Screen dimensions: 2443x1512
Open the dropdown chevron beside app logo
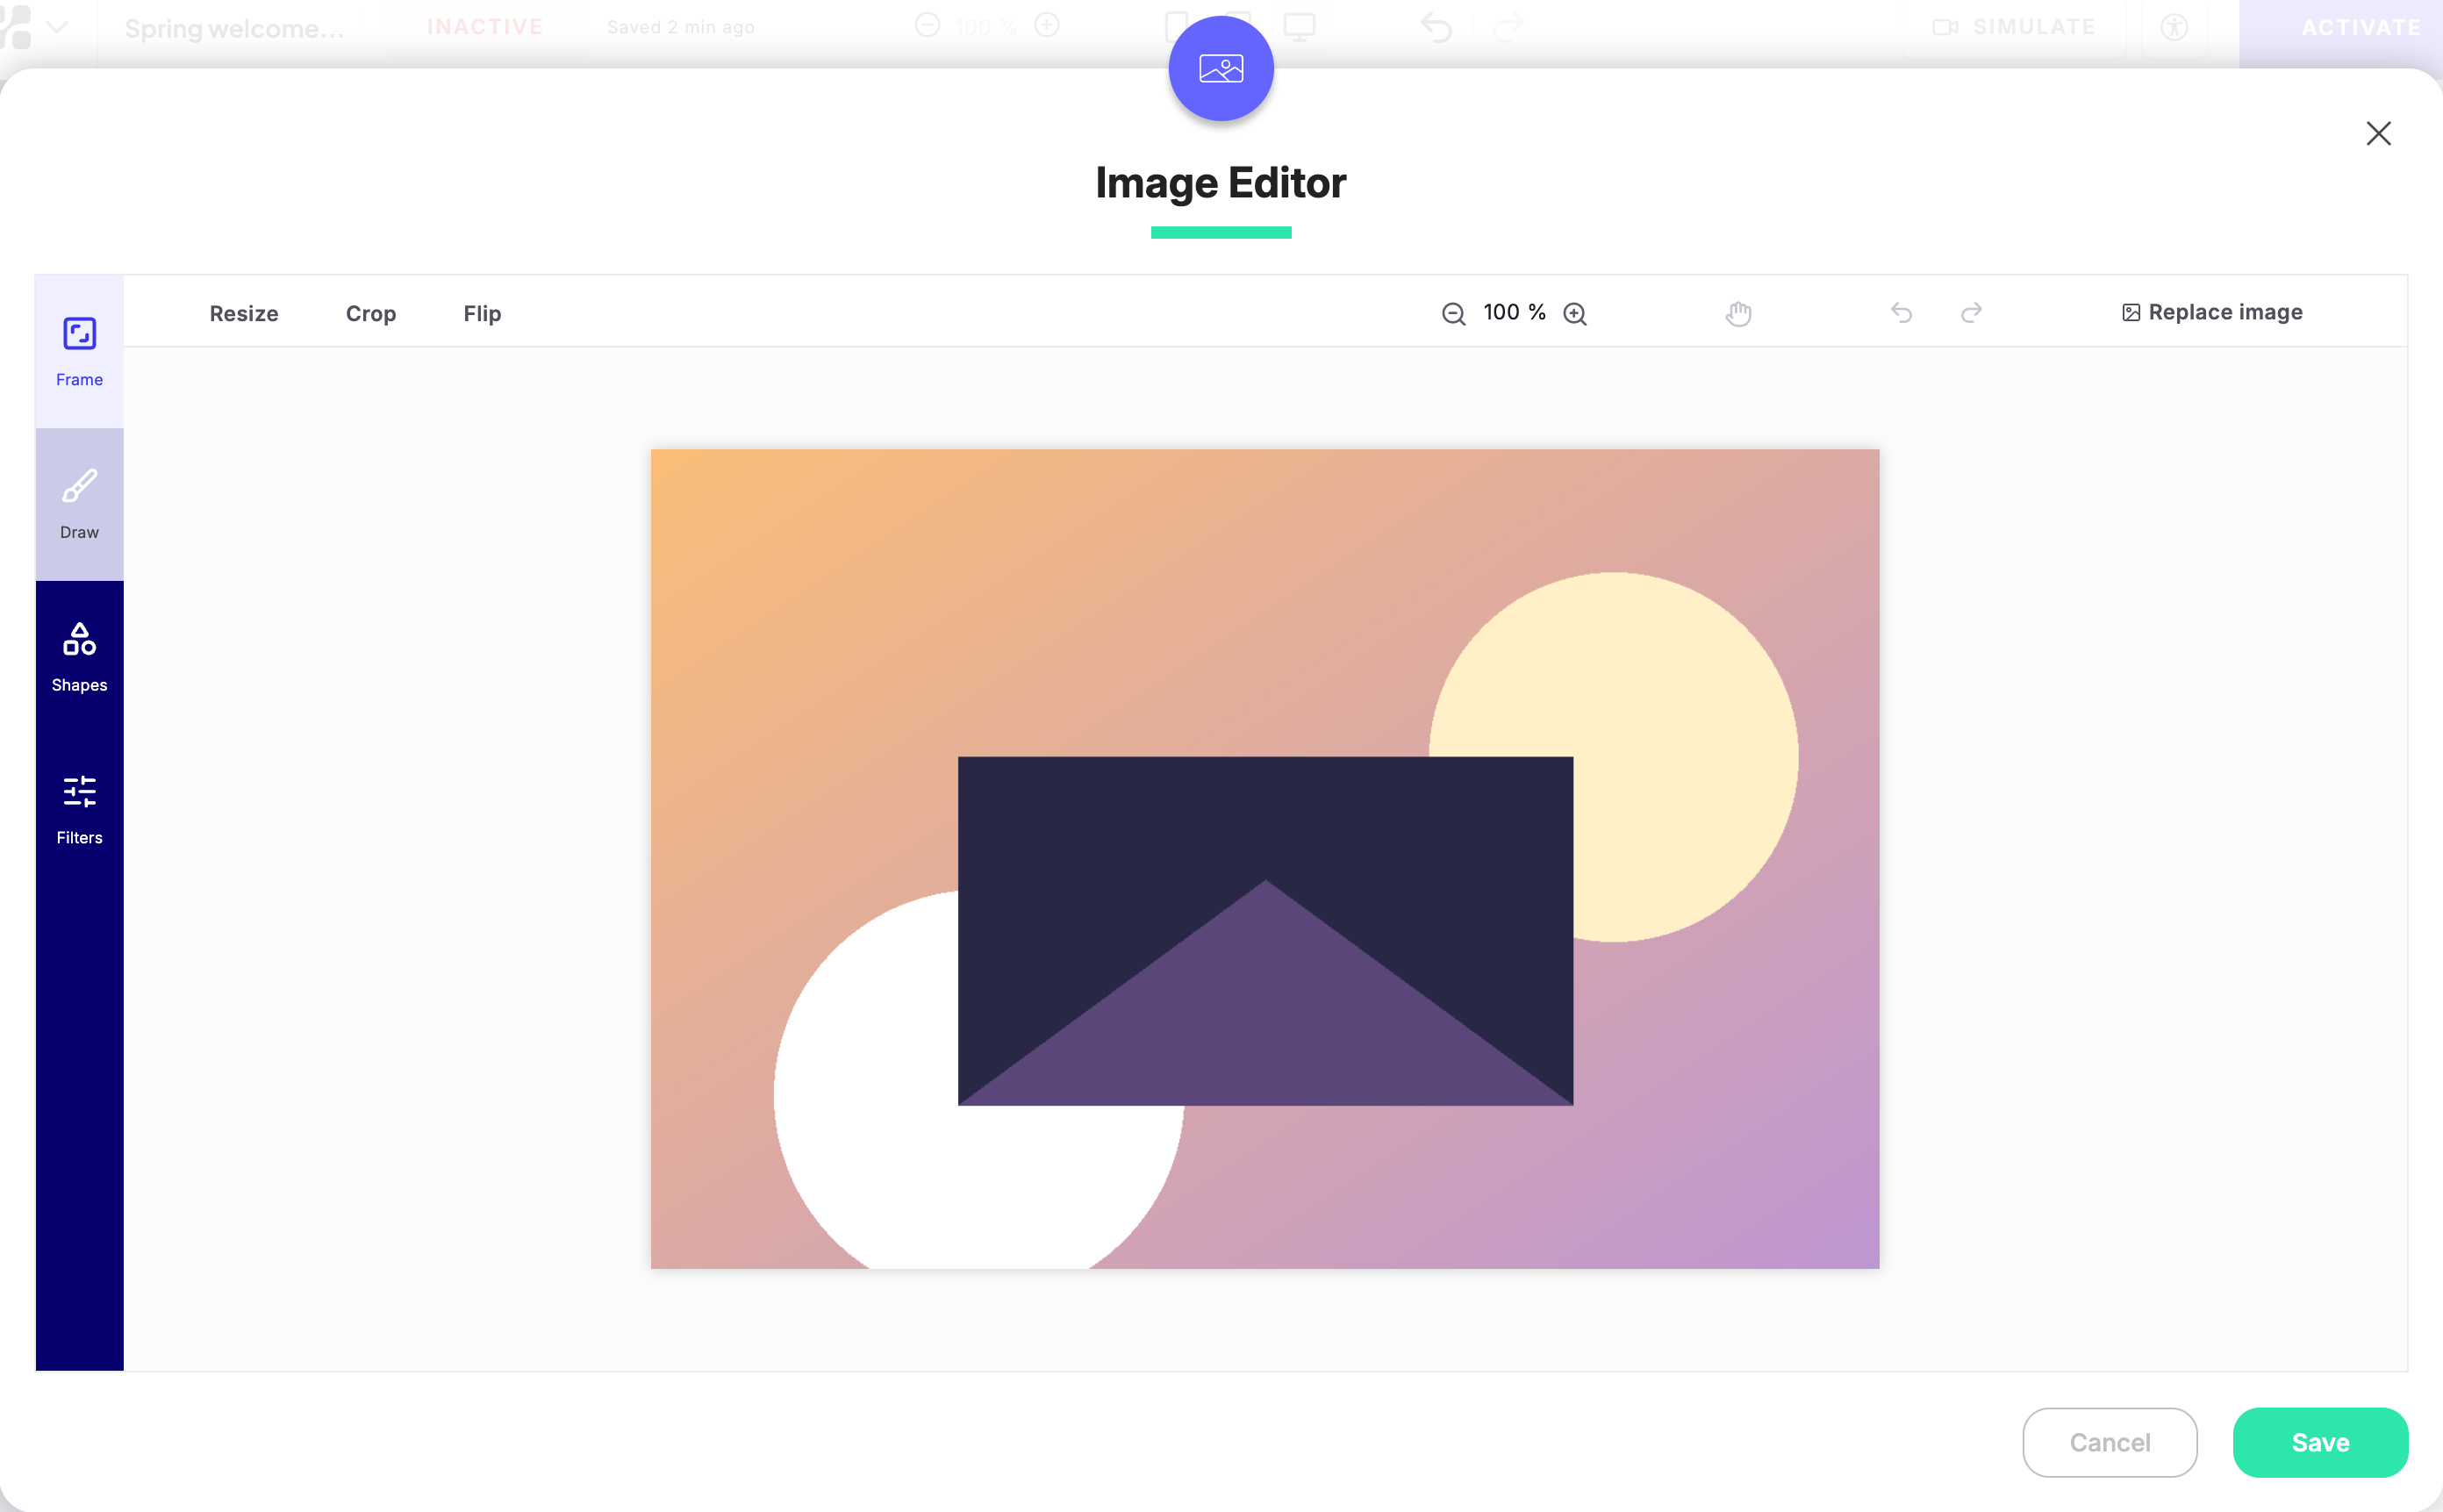57,27
